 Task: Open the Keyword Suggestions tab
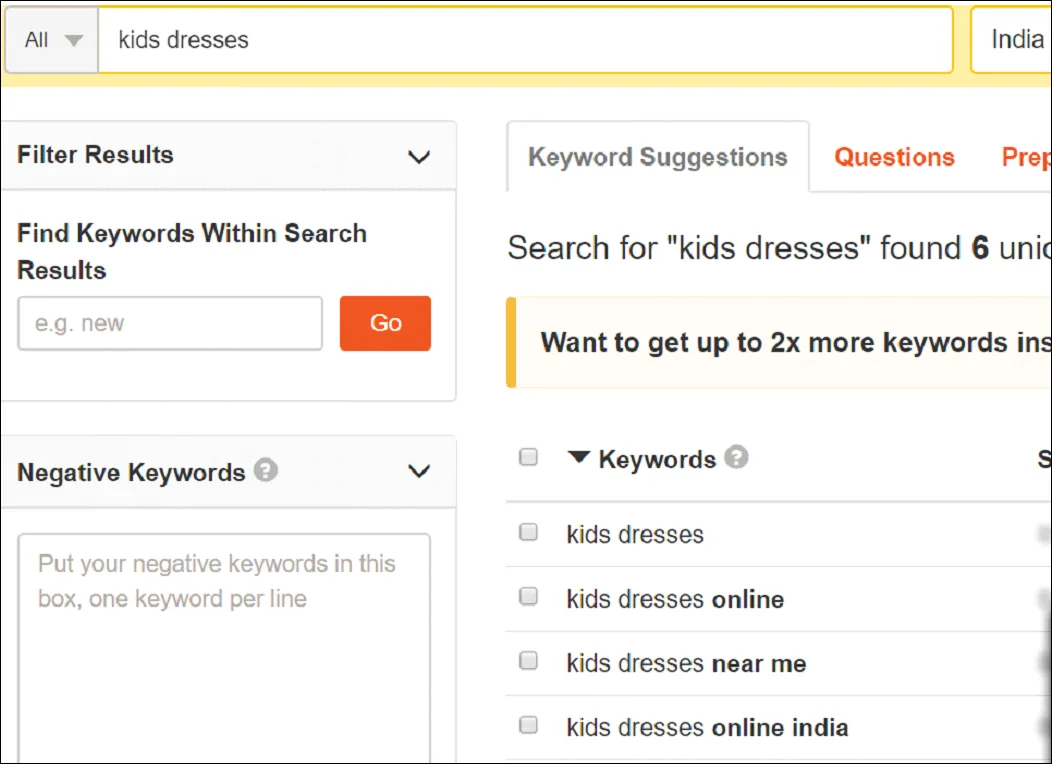pyautogui.click(x=657, y=157)
